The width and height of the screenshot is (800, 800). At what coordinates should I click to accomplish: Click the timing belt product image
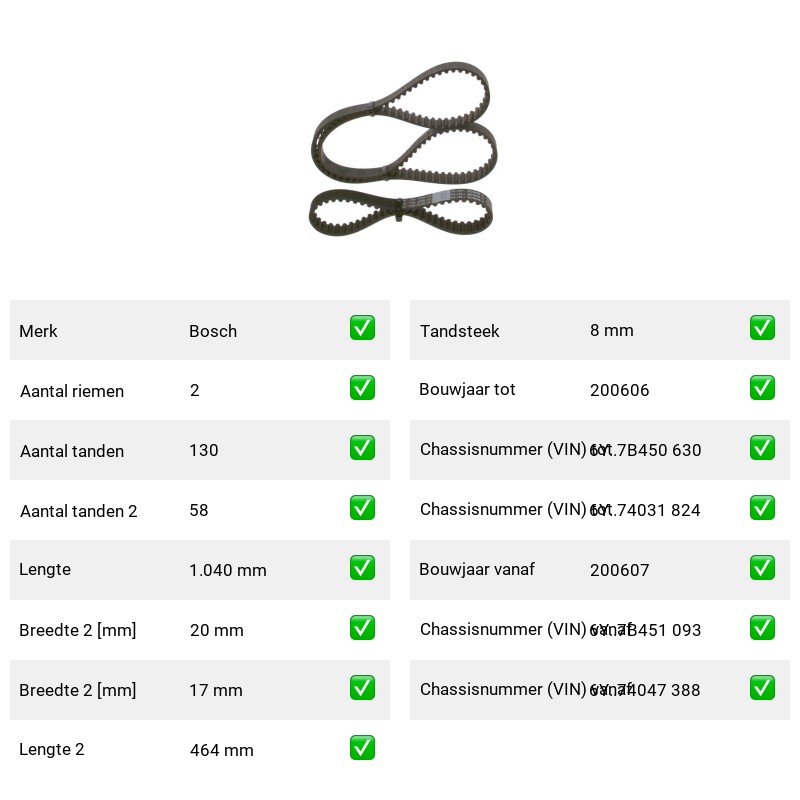403,149
